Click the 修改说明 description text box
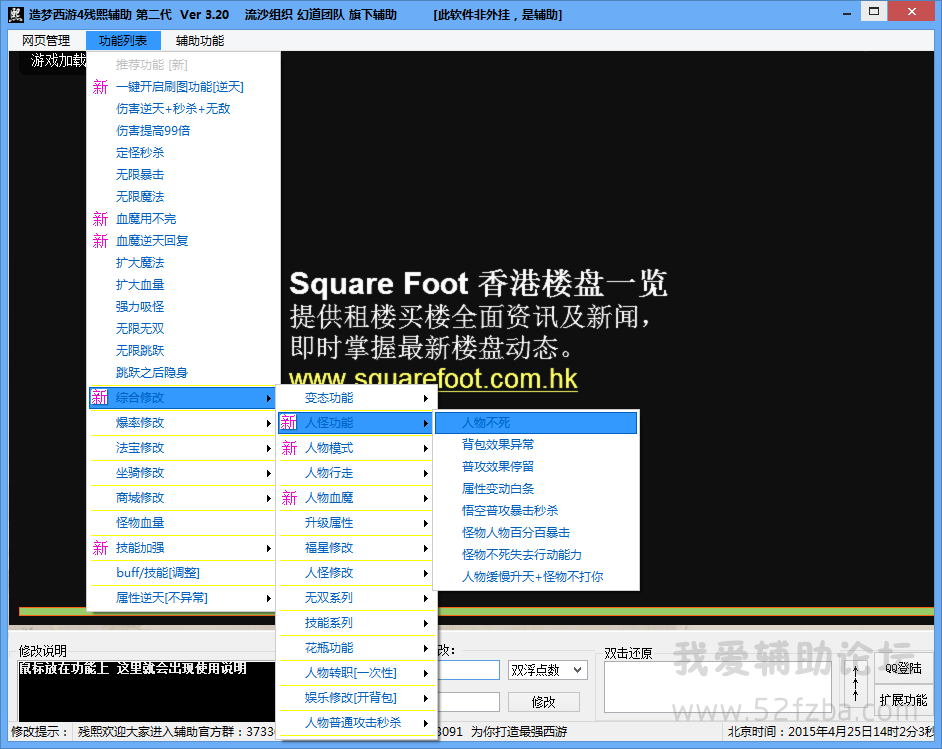942x749 pixels. tap(147, 691)
